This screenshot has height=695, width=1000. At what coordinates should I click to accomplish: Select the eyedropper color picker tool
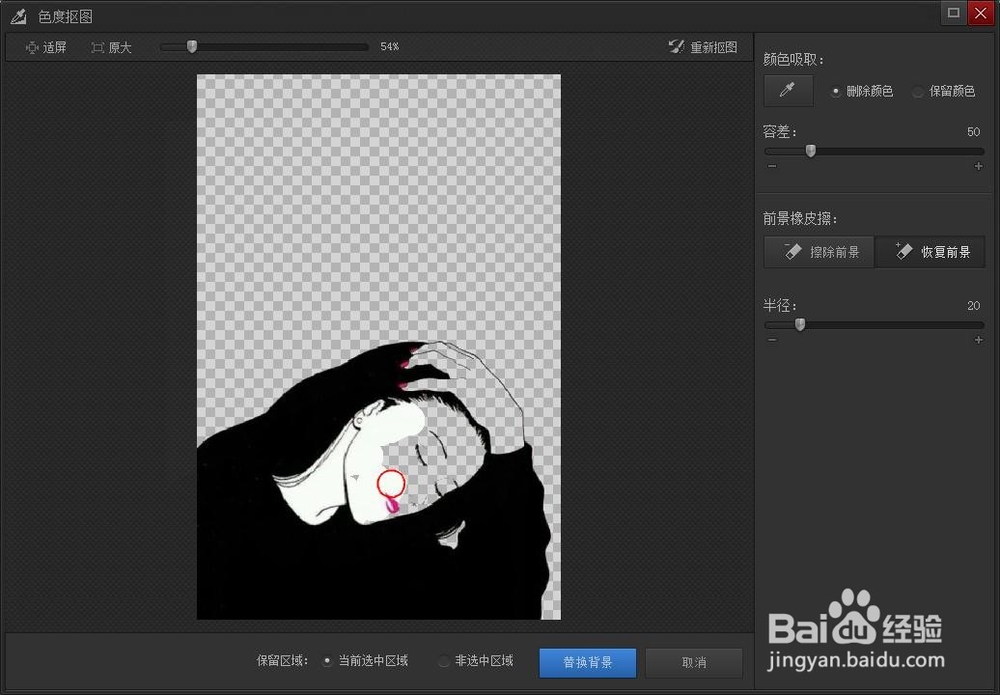pyautogui.click(x=788, y=91)
